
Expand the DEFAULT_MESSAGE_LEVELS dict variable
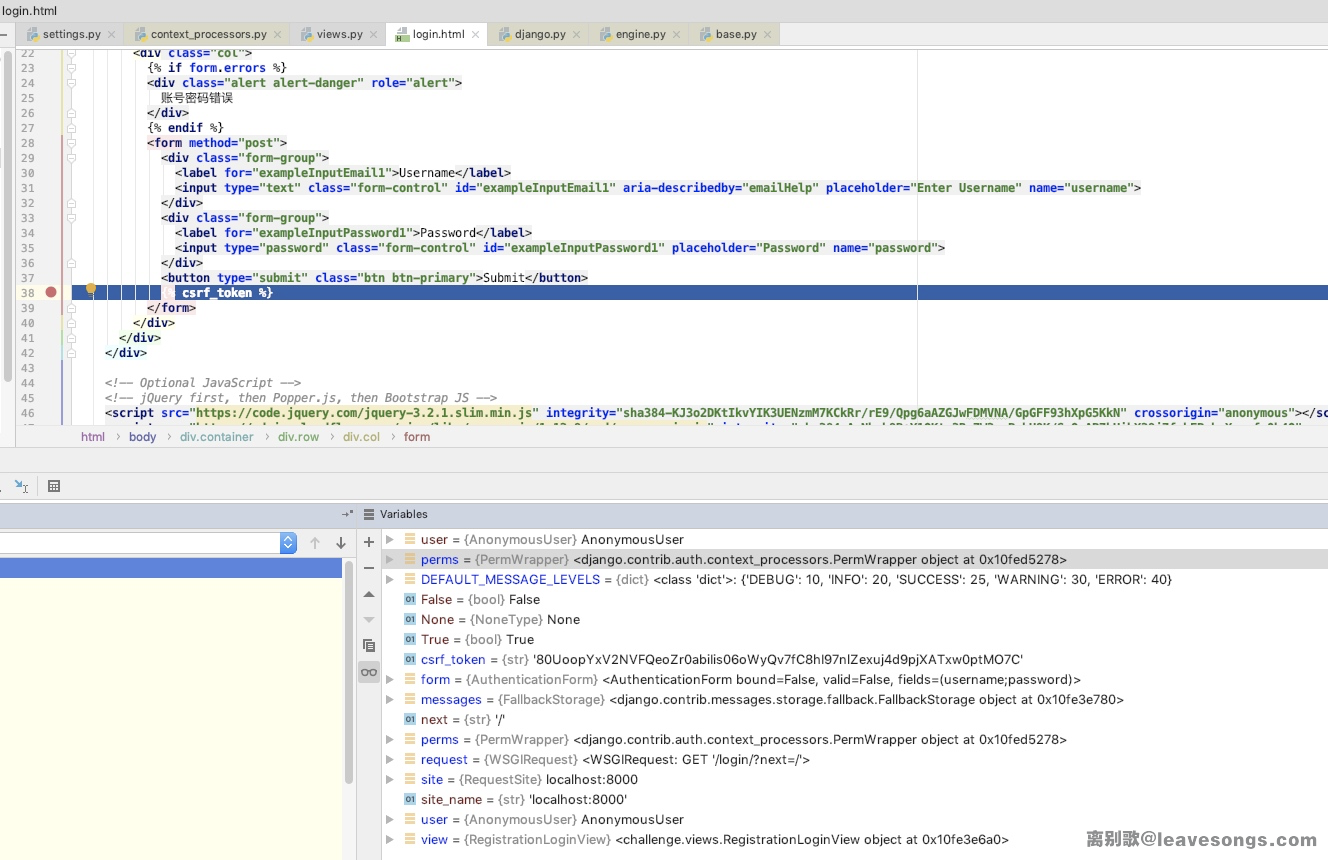(390, 580)
